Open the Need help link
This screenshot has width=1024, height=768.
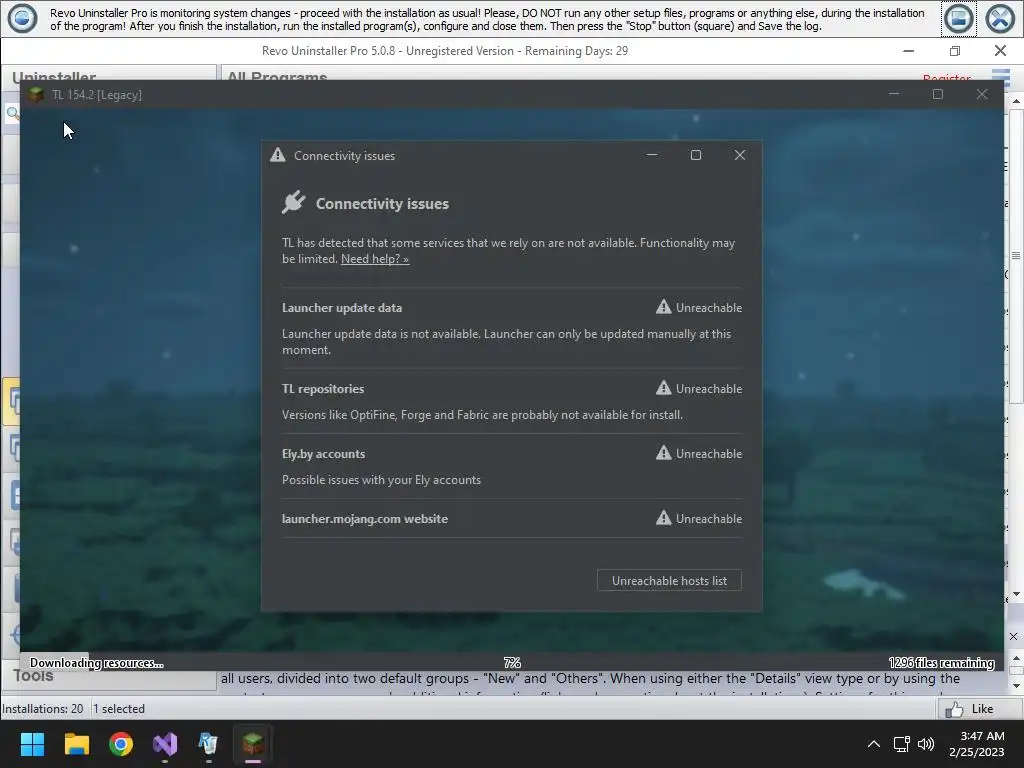click(x=375, y=259)
